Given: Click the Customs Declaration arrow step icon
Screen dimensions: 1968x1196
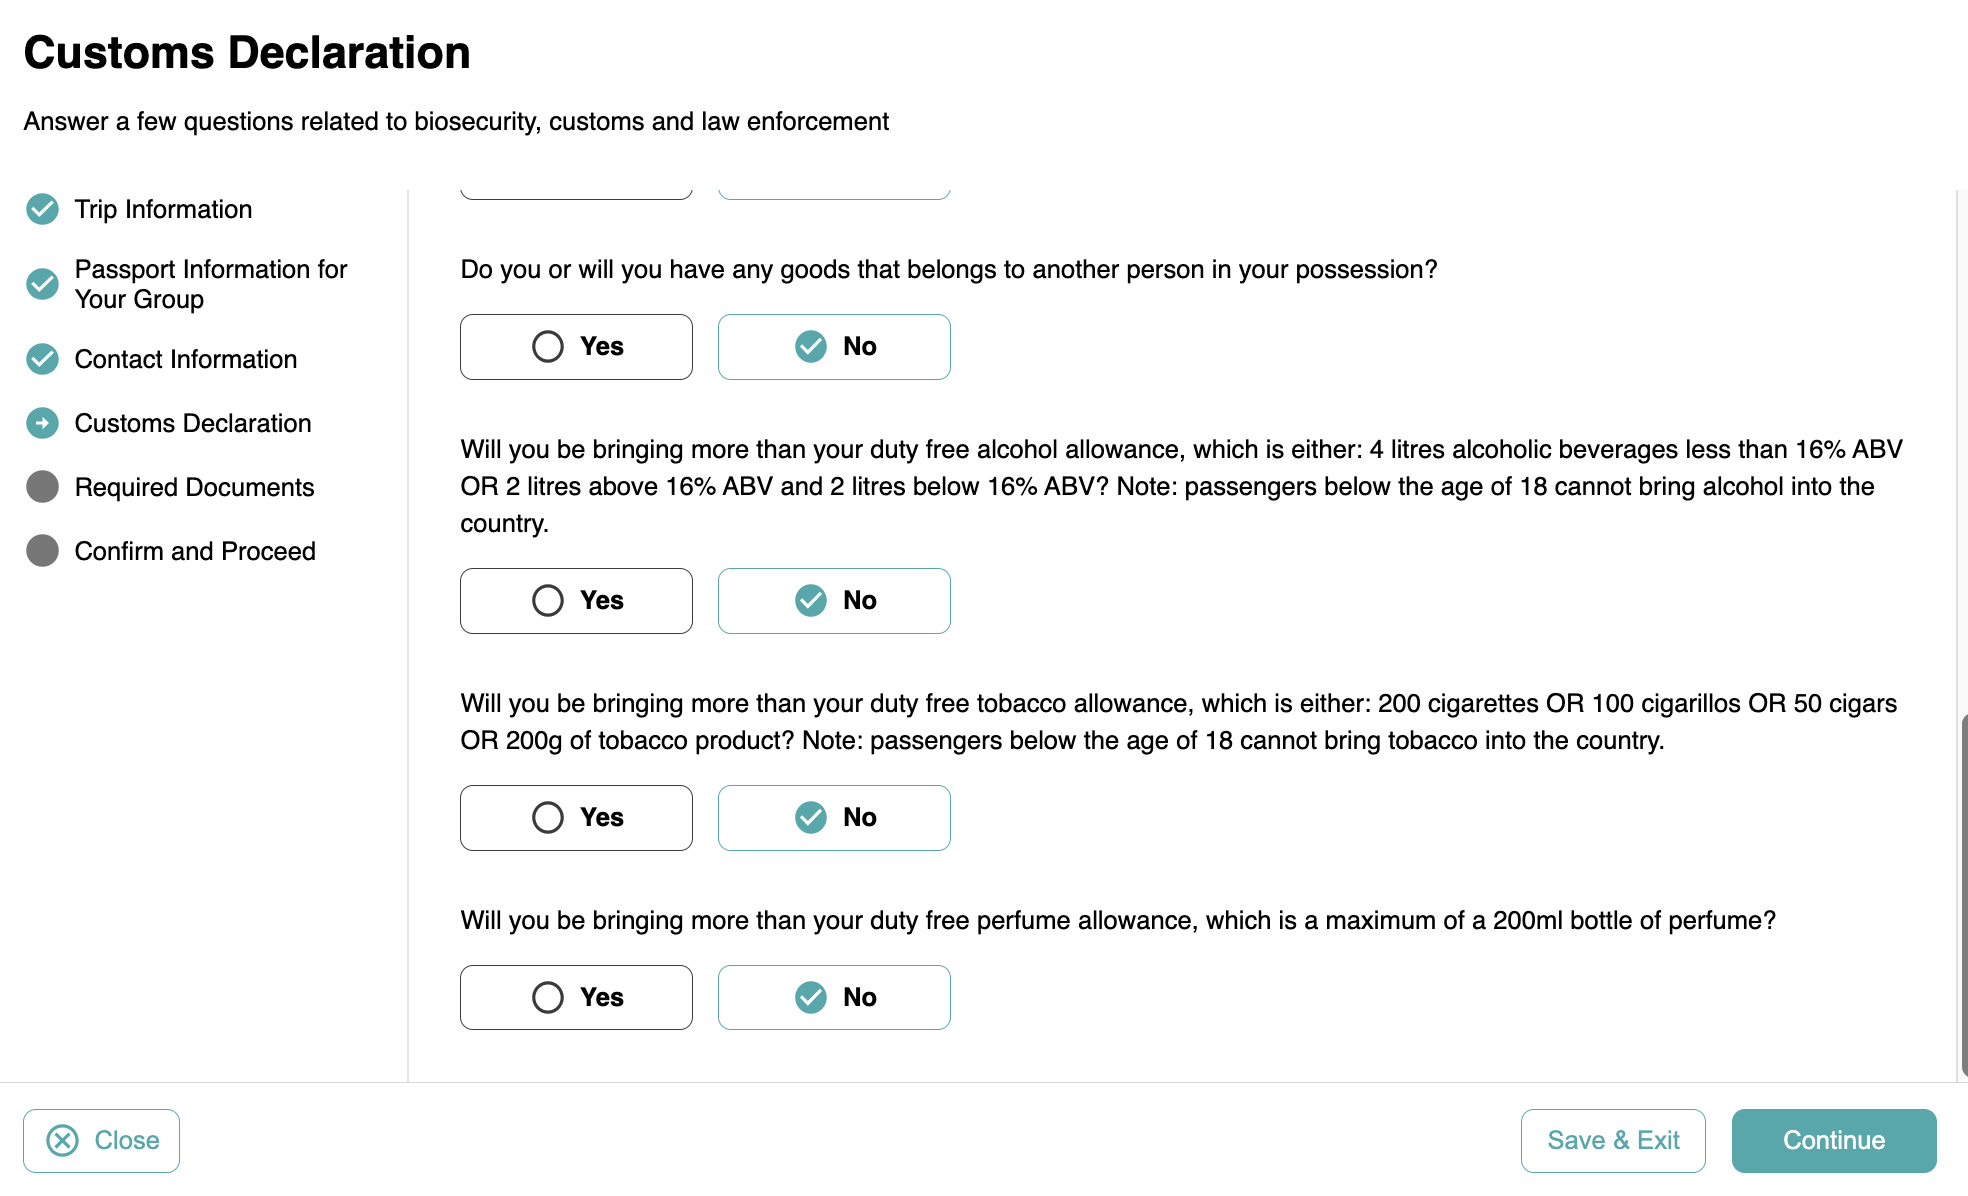Looking at the screenshot, I should (x=42, y=423).
